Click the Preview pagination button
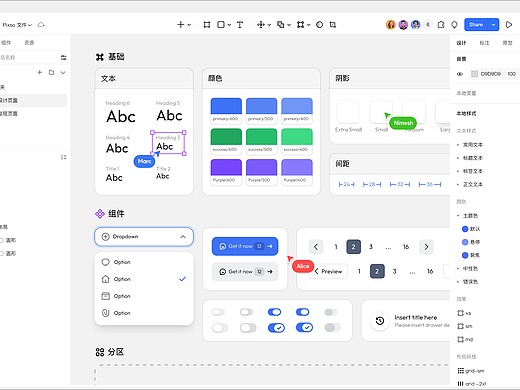 [x=328, y=271]
